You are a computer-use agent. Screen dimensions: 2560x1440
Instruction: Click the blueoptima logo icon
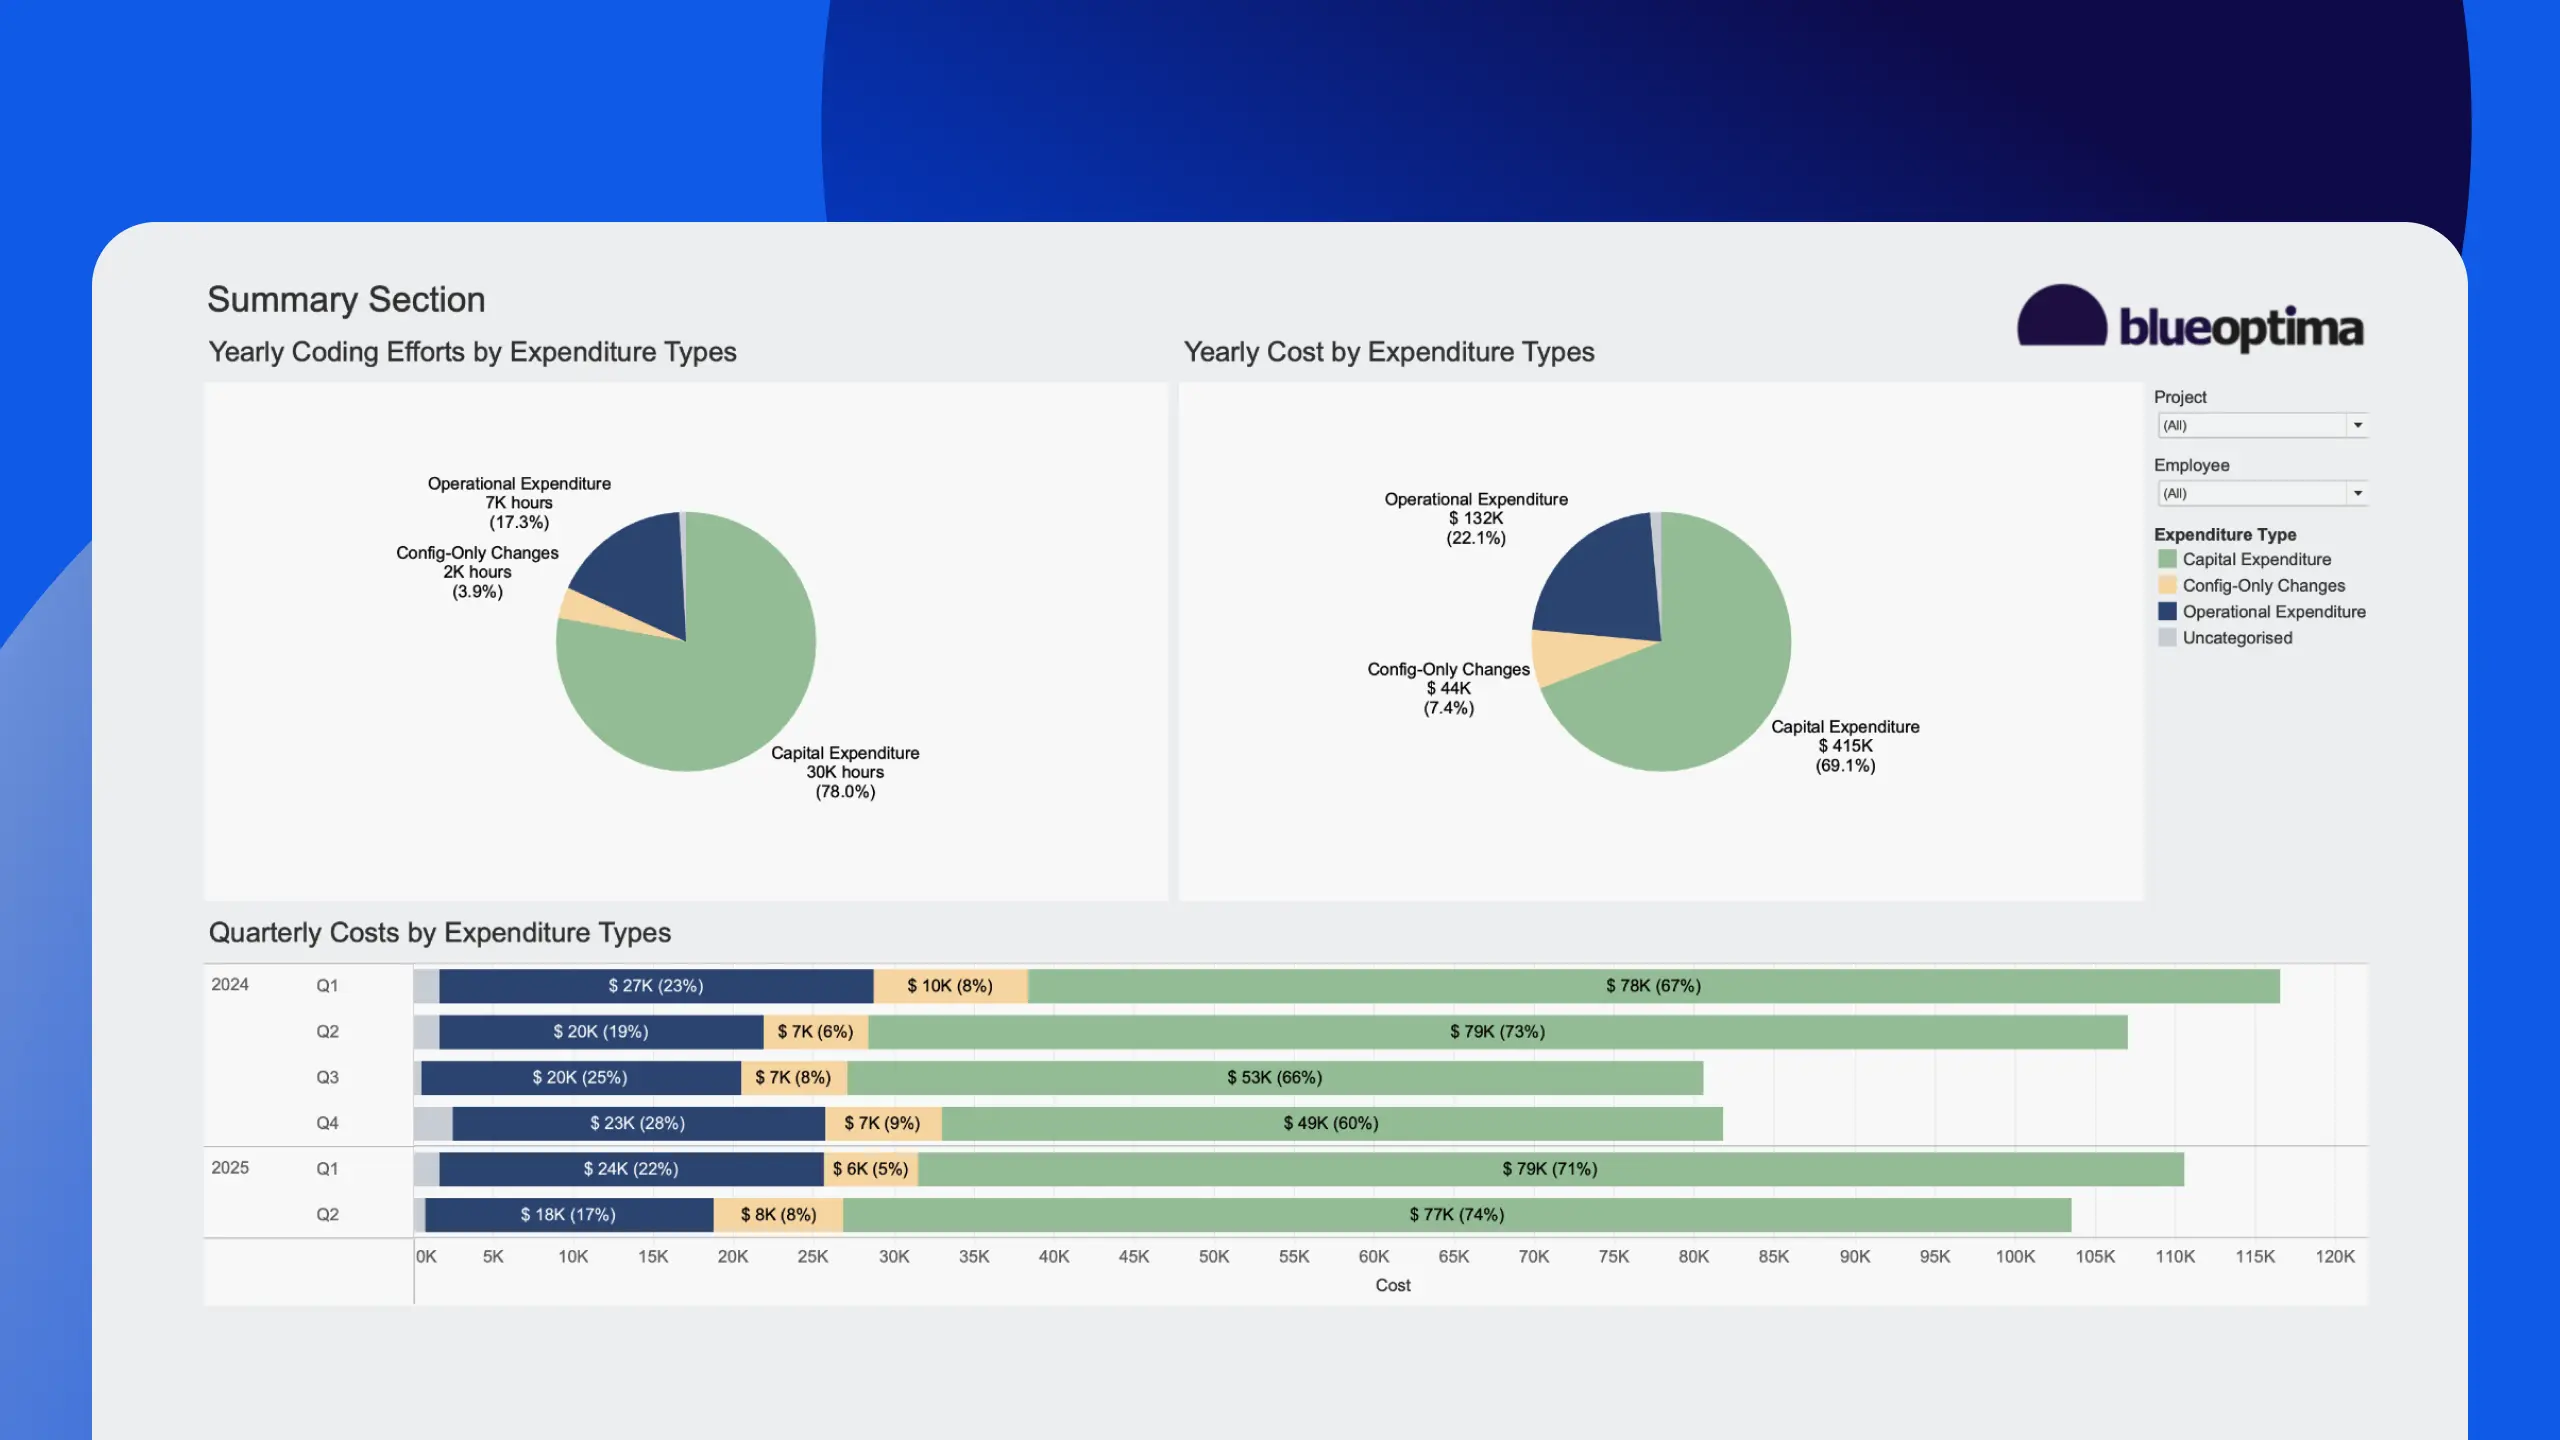(x=2061, y=317)
